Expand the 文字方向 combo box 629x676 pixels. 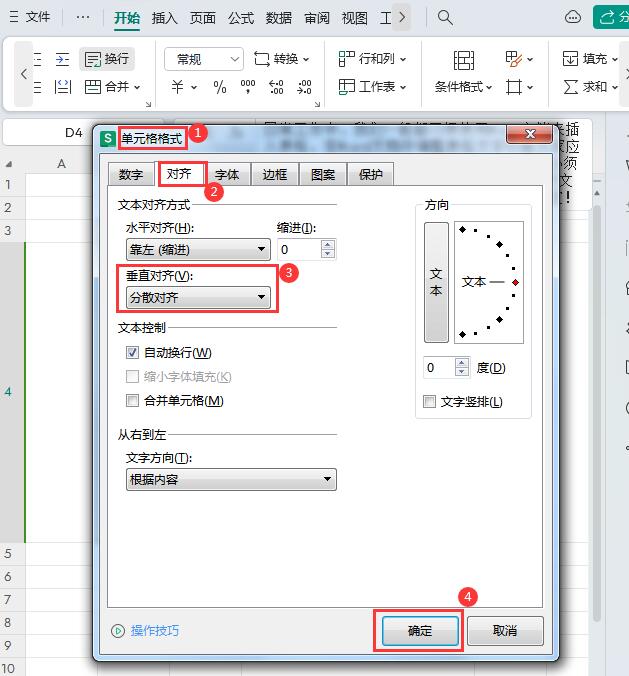click(x=231, y=479)
